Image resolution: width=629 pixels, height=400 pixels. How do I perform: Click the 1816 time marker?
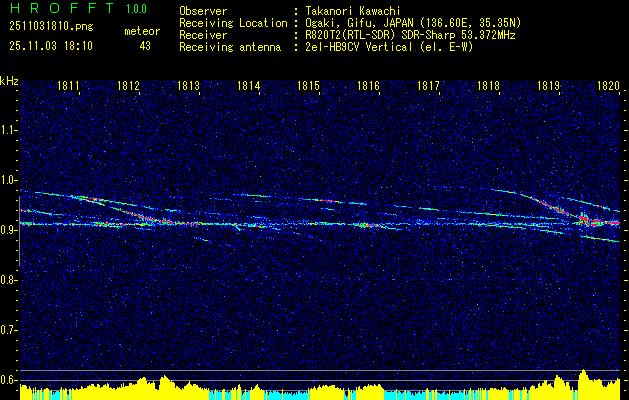(368, 85)
